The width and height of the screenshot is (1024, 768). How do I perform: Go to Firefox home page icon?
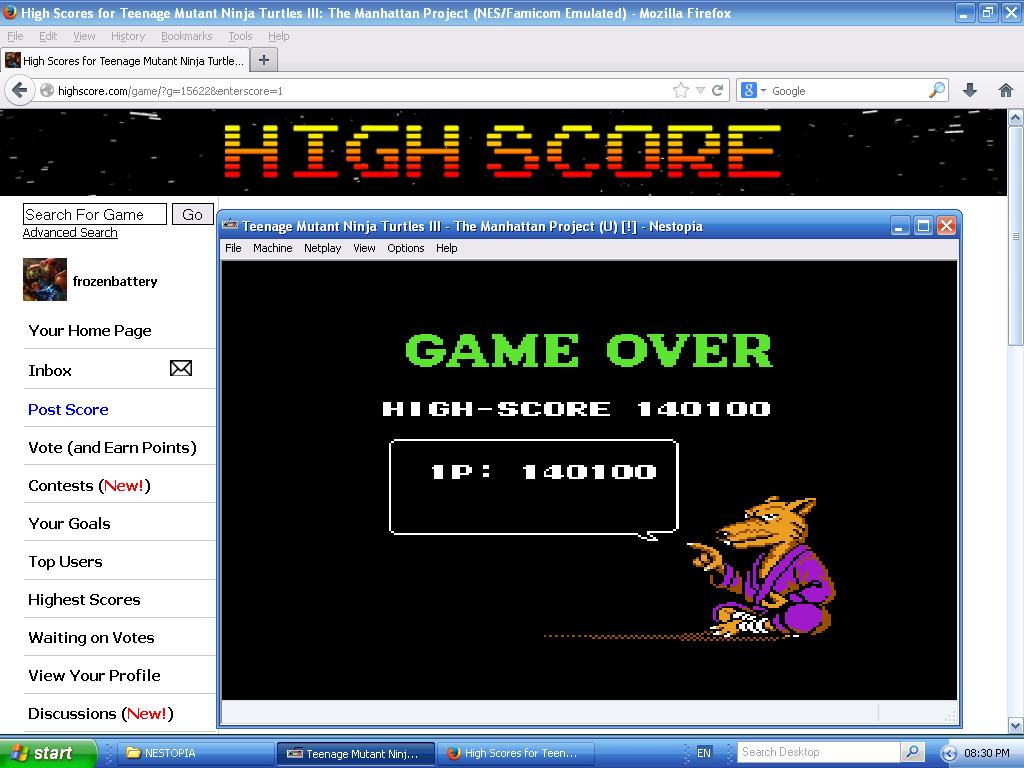tap(1006, 91)
